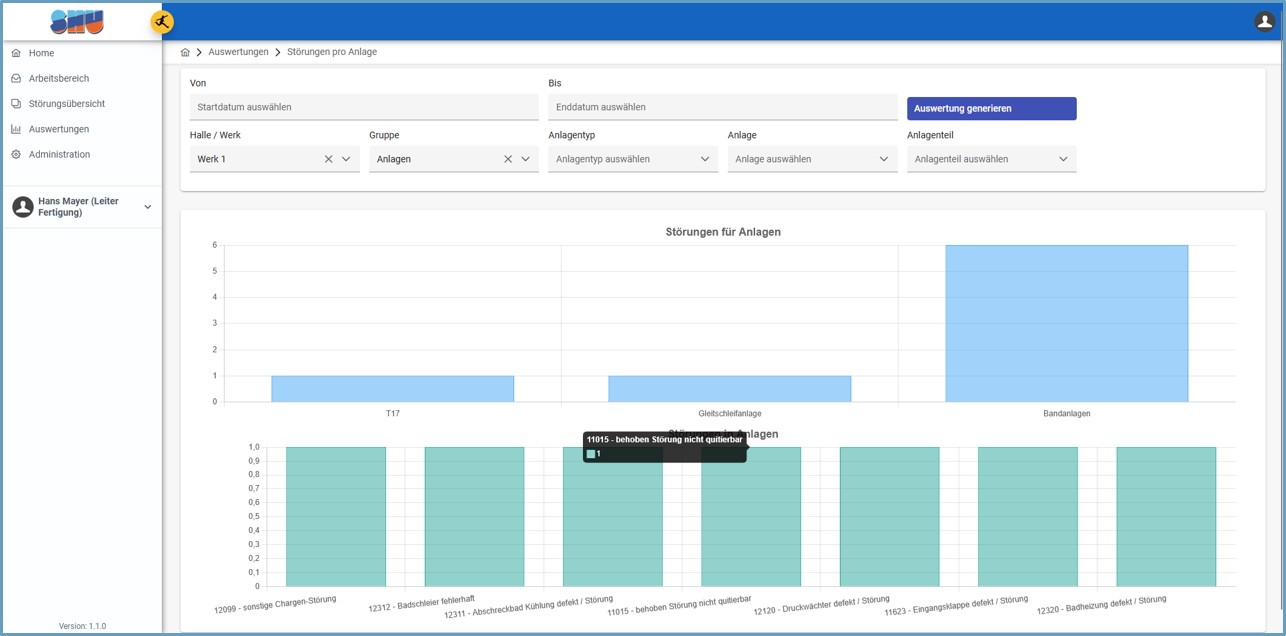Clear the Anlagen group selection with X

pos(507,159)
